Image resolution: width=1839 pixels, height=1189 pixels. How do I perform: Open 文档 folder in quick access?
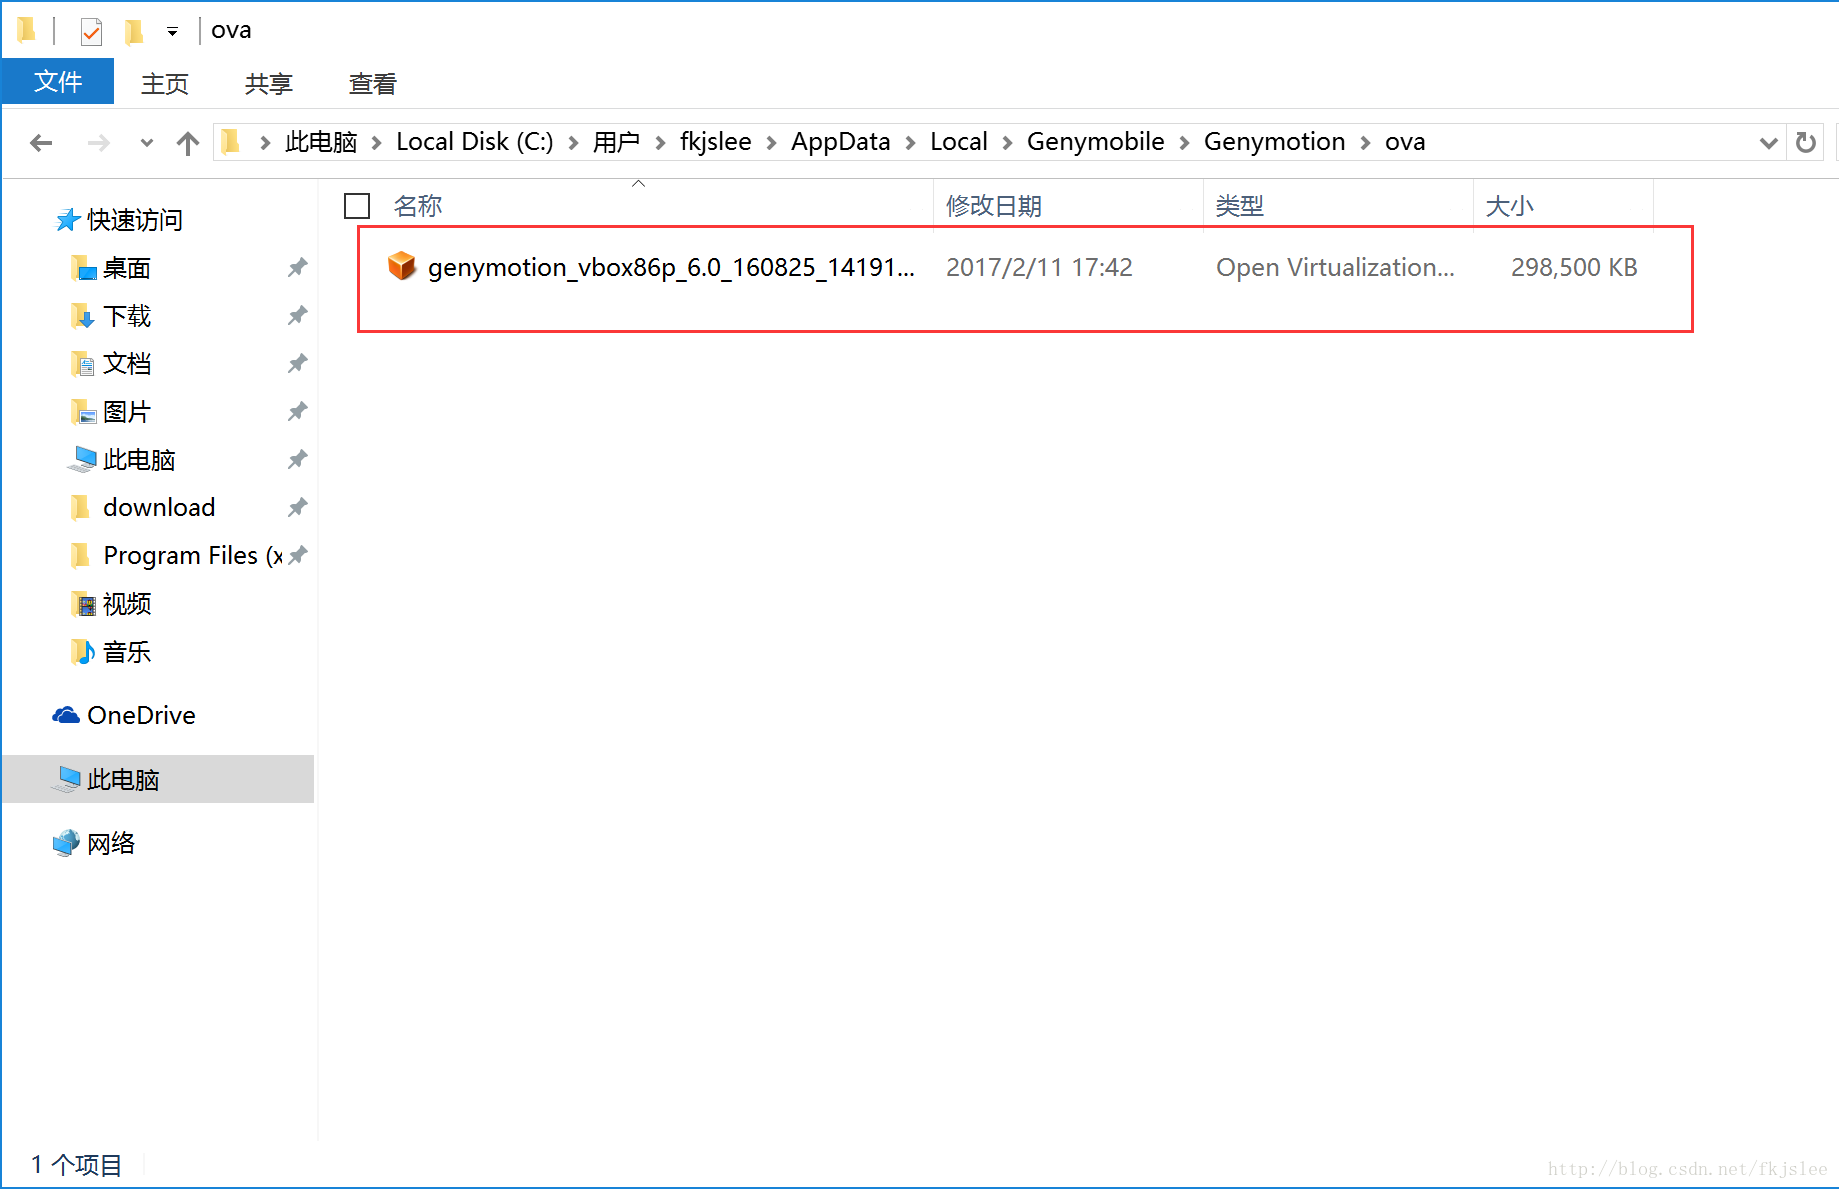point(127,364)
